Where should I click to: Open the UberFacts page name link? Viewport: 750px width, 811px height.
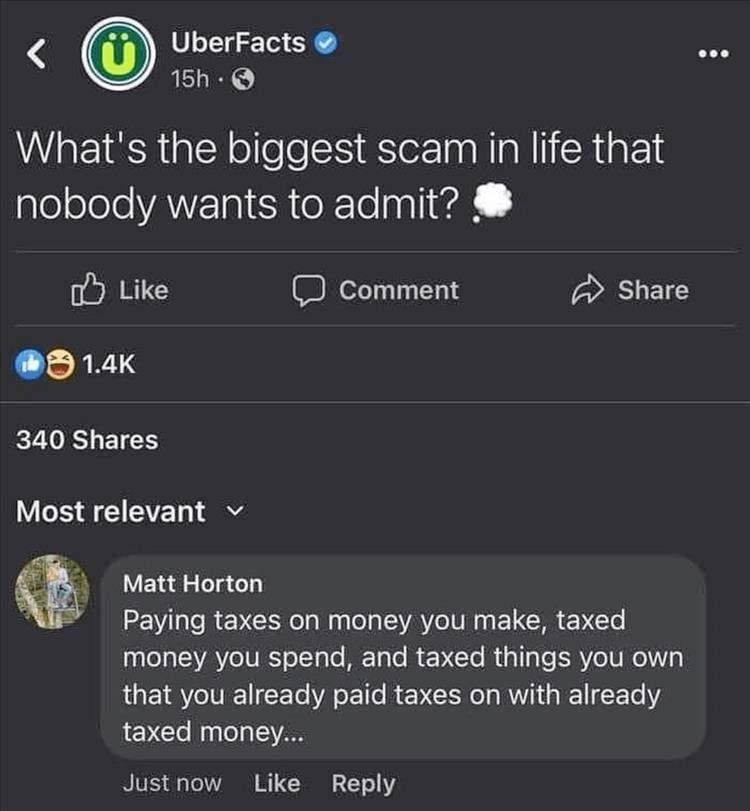click(238, 43)
